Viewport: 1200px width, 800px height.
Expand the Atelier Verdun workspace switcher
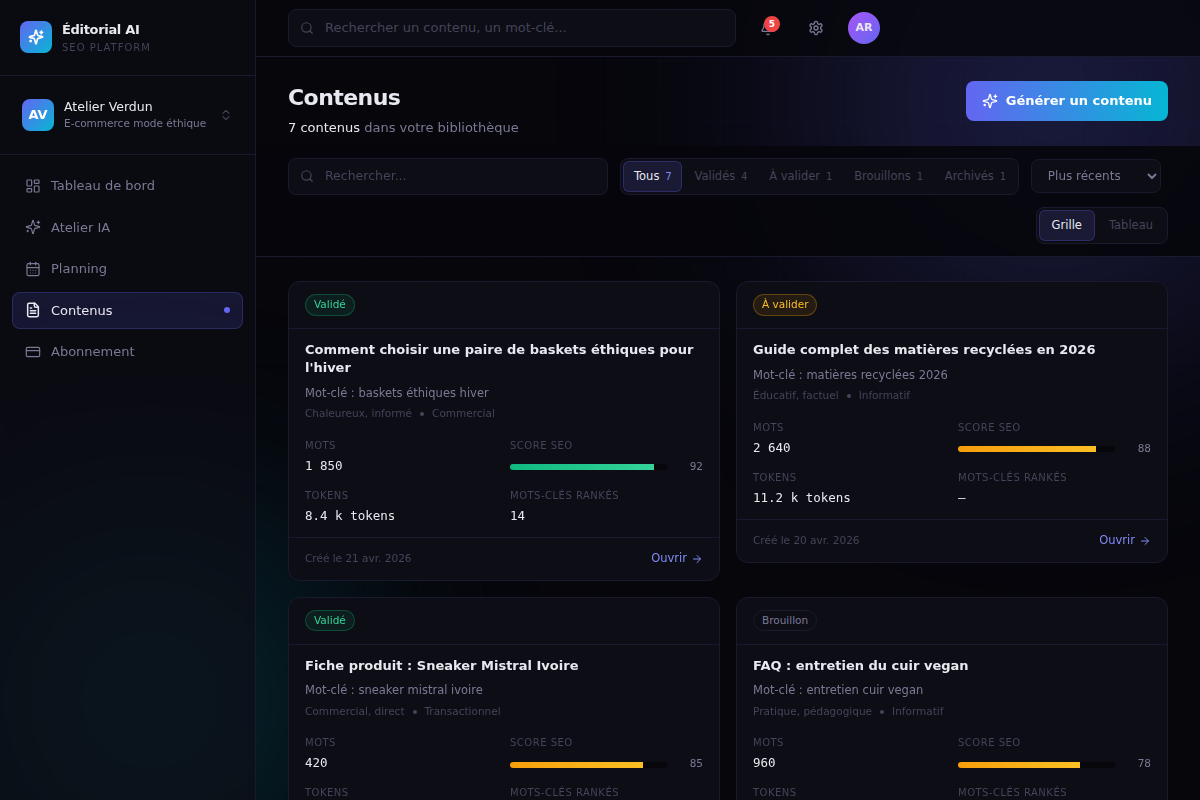(127, 115)
